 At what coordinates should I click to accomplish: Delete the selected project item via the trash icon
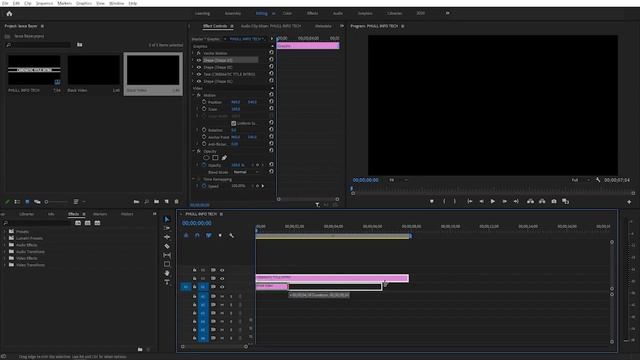176,202
